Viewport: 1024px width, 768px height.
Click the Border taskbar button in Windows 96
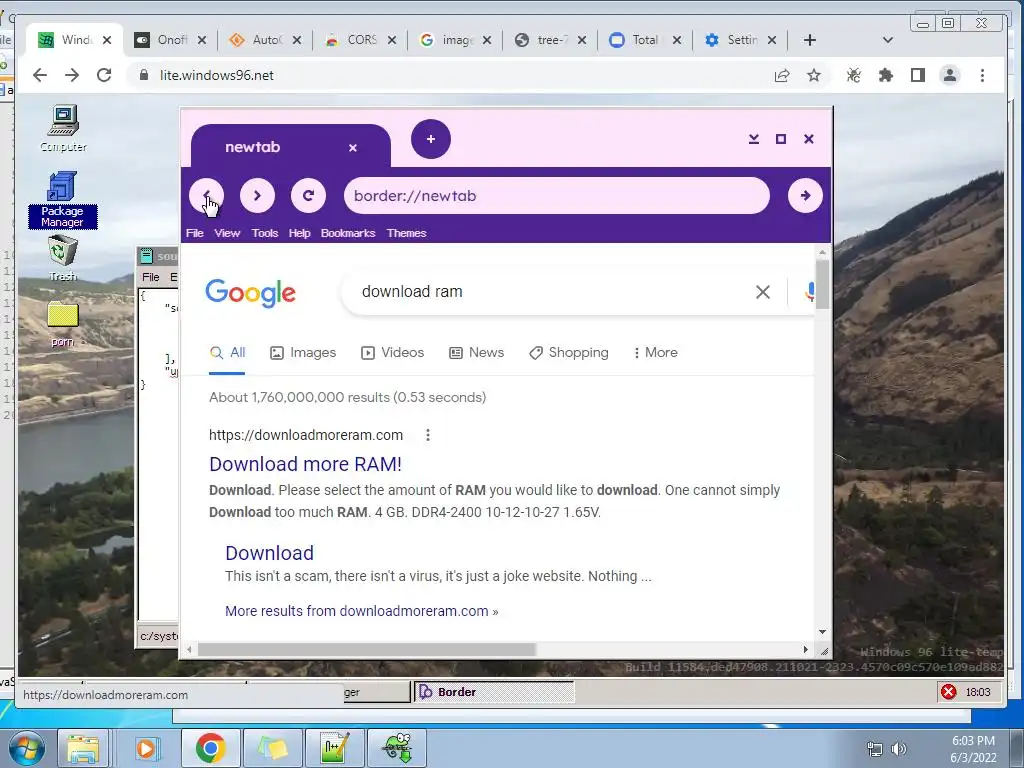coord(494,692)
